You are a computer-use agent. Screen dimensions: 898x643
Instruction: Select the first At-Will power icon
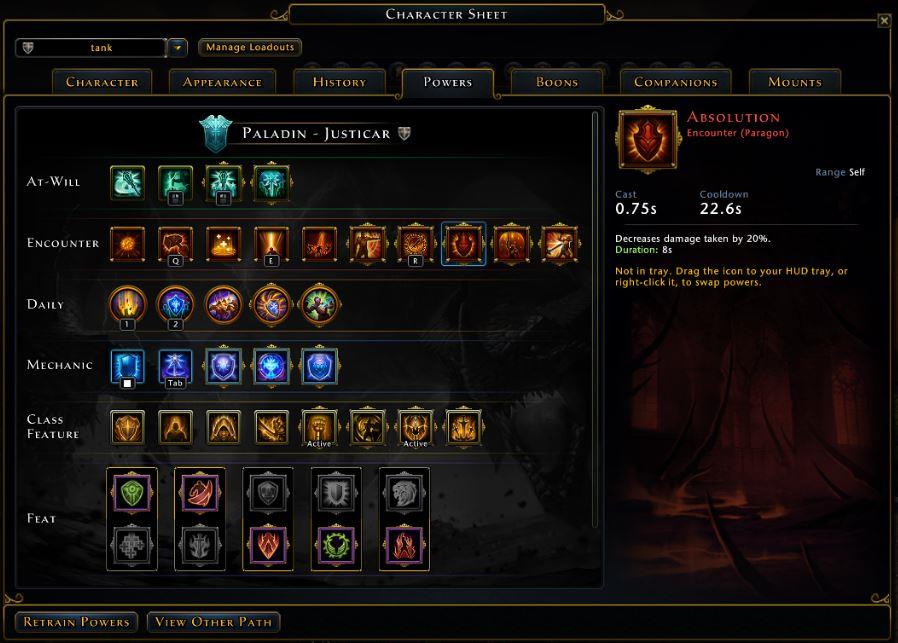coord(127,183)
